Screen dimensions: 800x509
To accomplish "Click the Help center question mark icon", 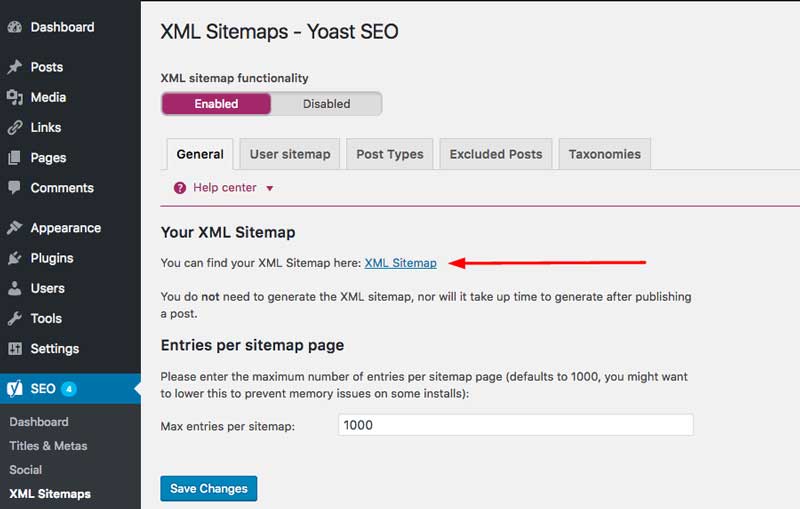I will [x=180, y=188].
